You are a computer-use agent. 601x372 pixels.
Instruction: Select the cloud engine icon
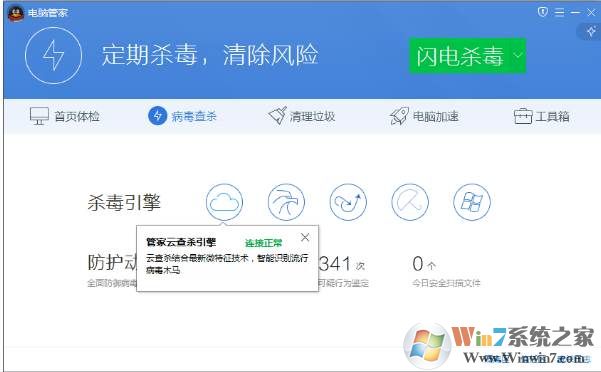[224, 202]
